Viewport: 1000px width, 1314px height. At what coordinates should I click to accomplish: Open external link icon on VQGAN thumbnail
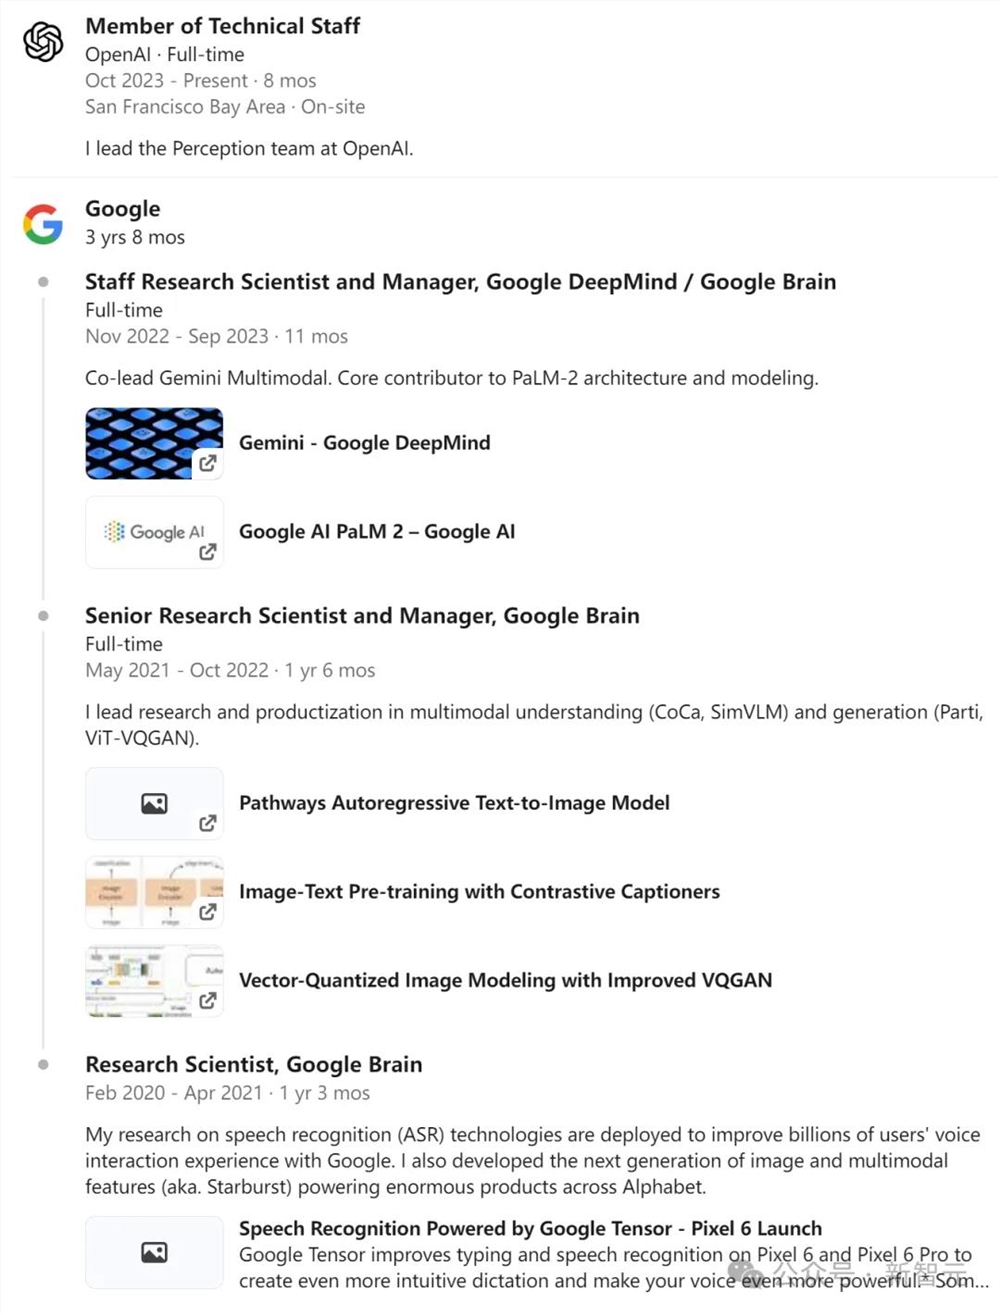coord(207,1000)
